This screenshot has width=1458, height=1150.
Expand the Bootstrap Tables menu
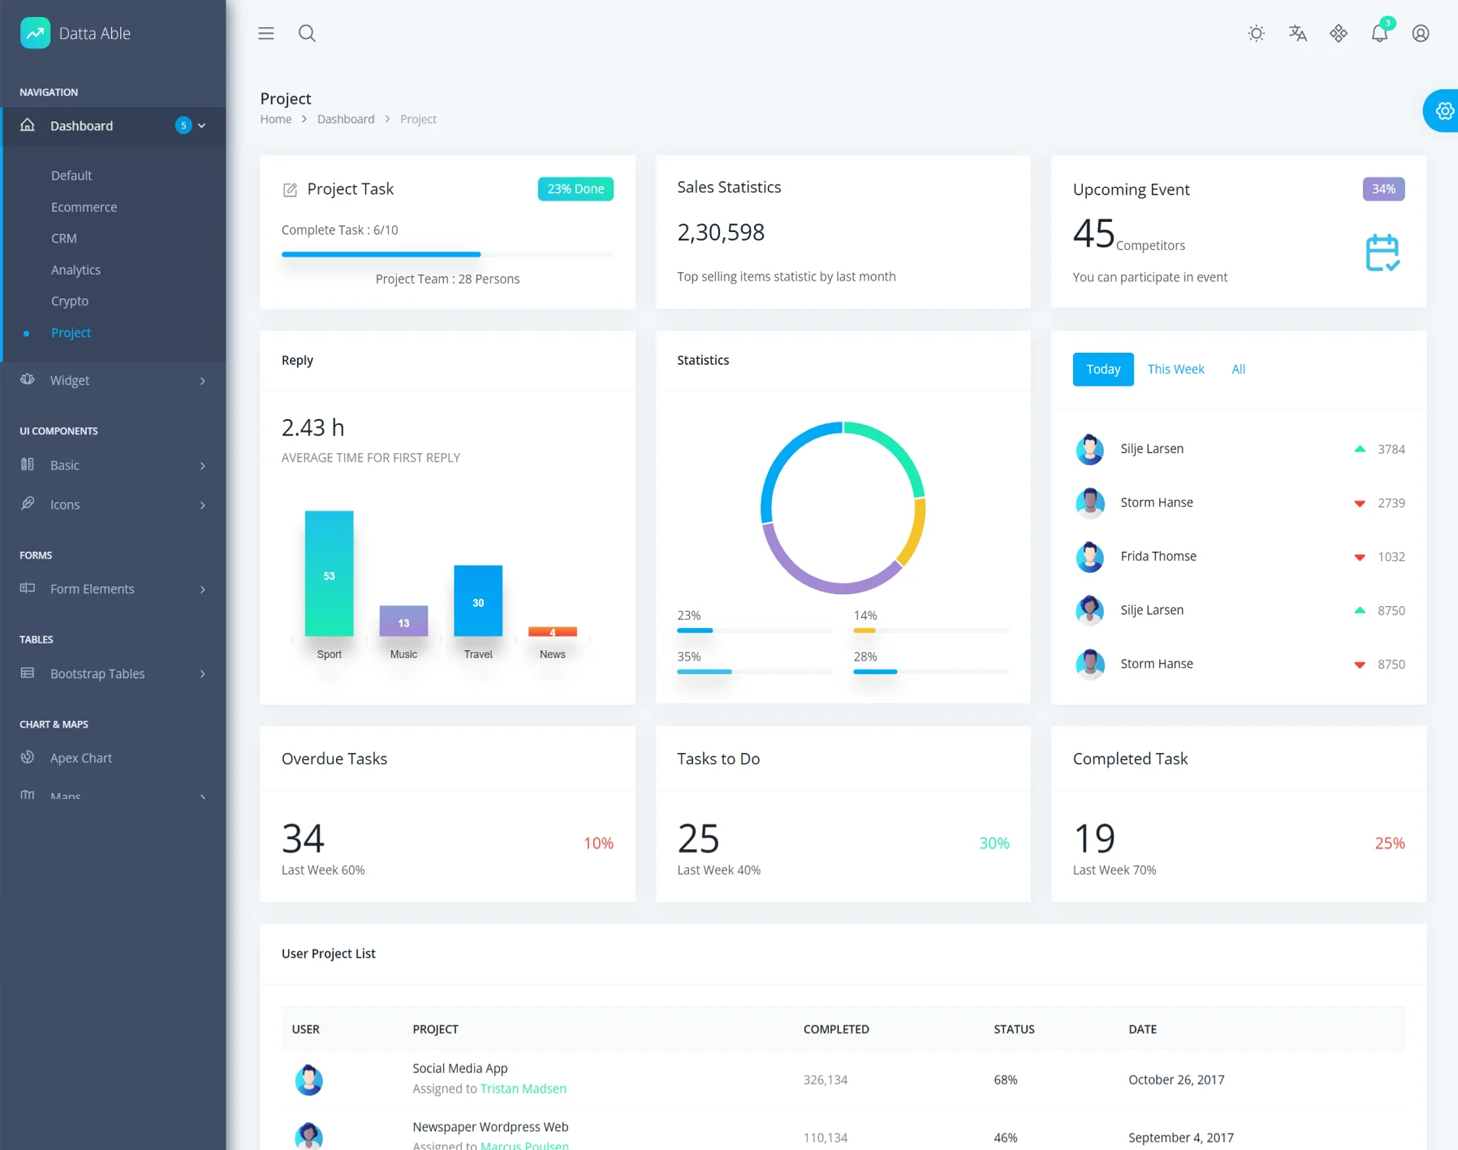click(112, 674)
